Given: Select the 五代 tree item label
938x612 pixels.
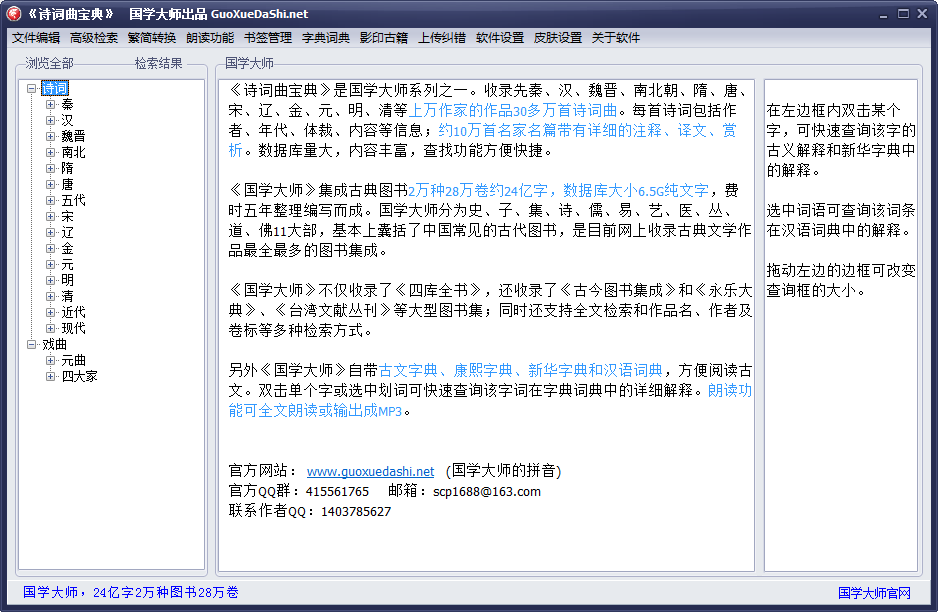Looking at the screenshot, I should (x=74, y=200).
